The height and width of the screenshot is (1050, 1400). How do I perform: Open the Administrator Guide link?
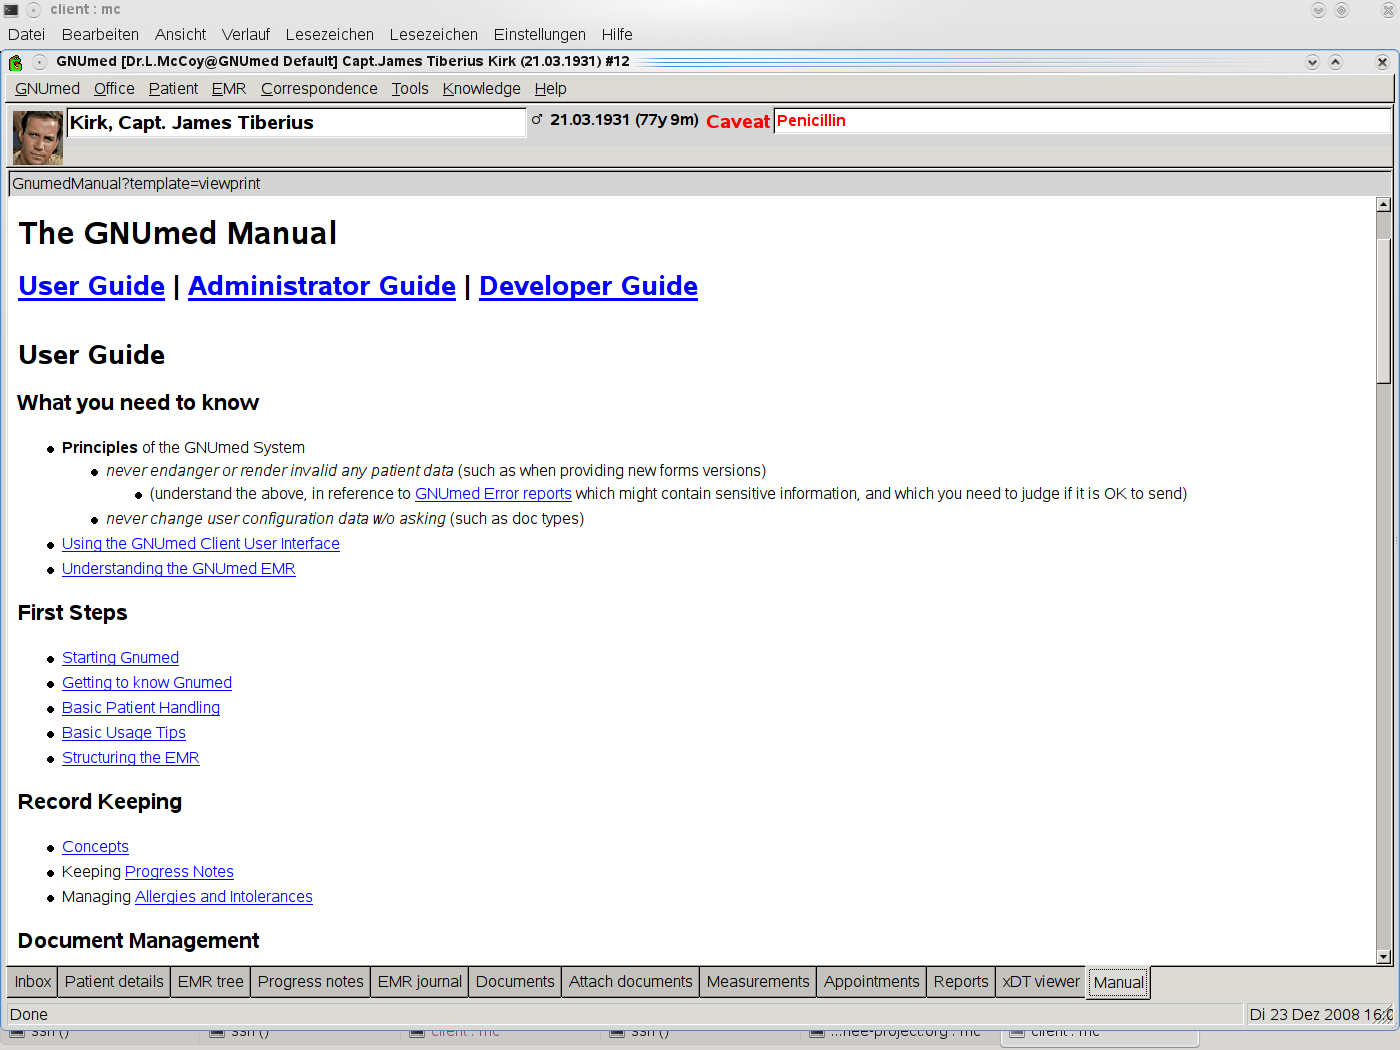click(322, 286)
